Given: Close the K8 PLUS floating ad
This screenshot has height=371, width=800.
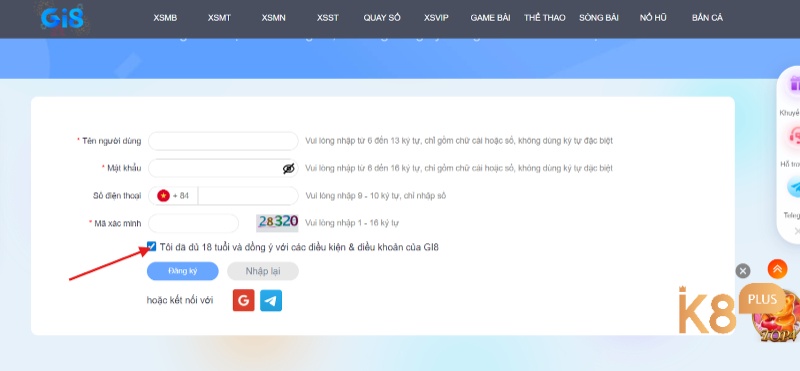Looking at the screenshot, I should tap(743, 271).
